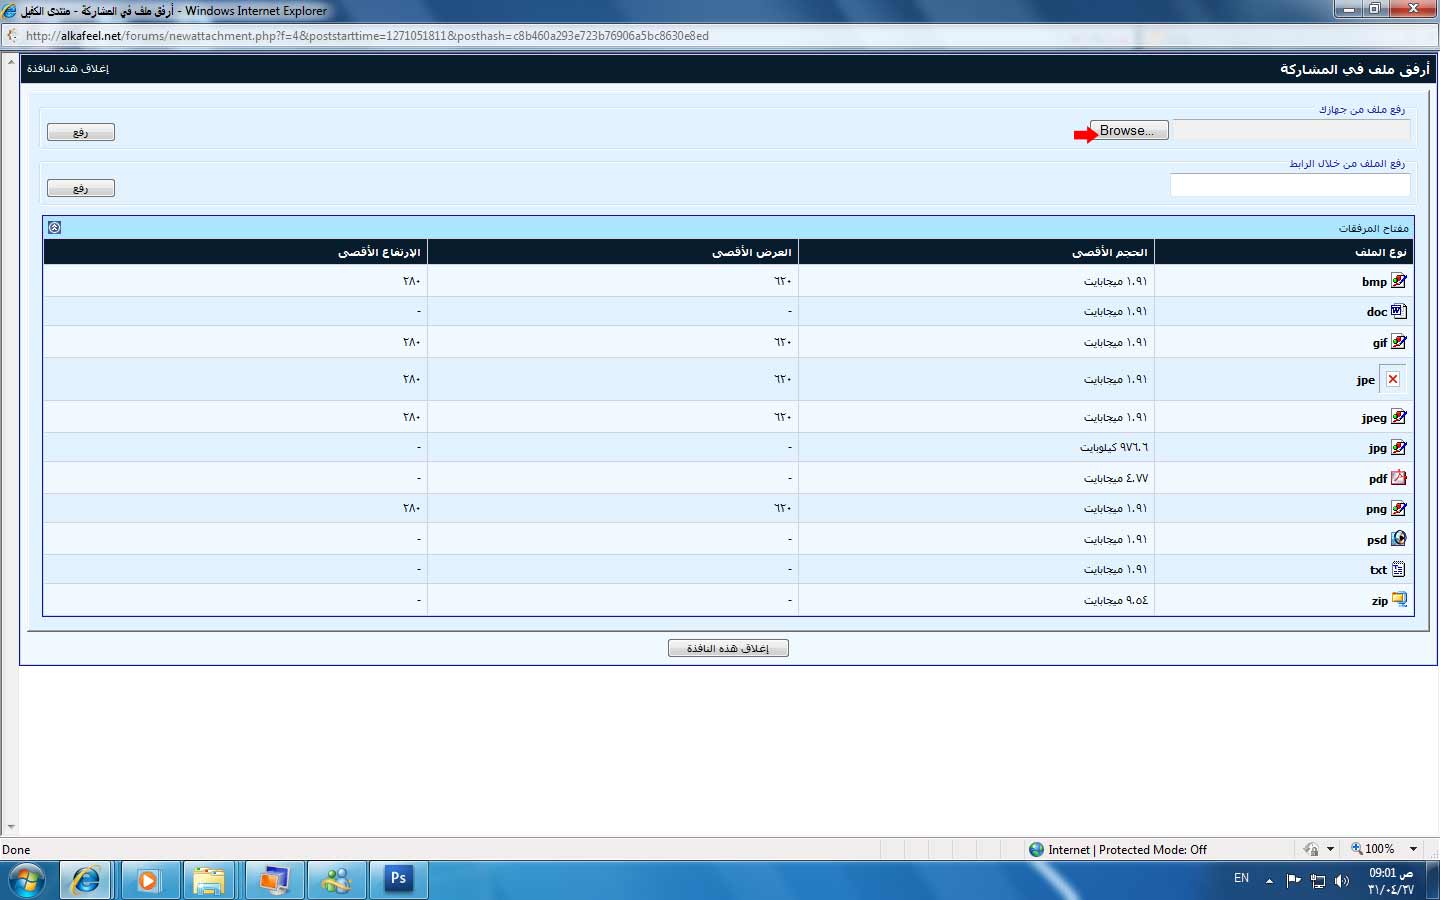Show hidden system tray icons
This screenshot has width=1440, height=900.
pyautogui.click(x=1269, y=881)
